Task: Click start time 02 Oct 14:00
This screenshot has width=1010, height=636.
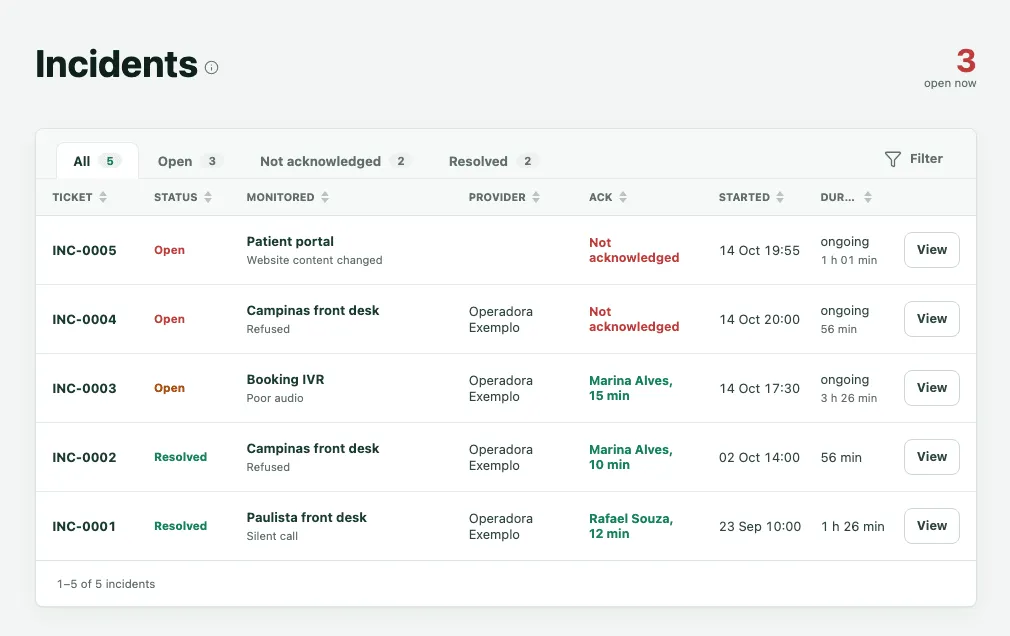Action: (x=759, y=458)
